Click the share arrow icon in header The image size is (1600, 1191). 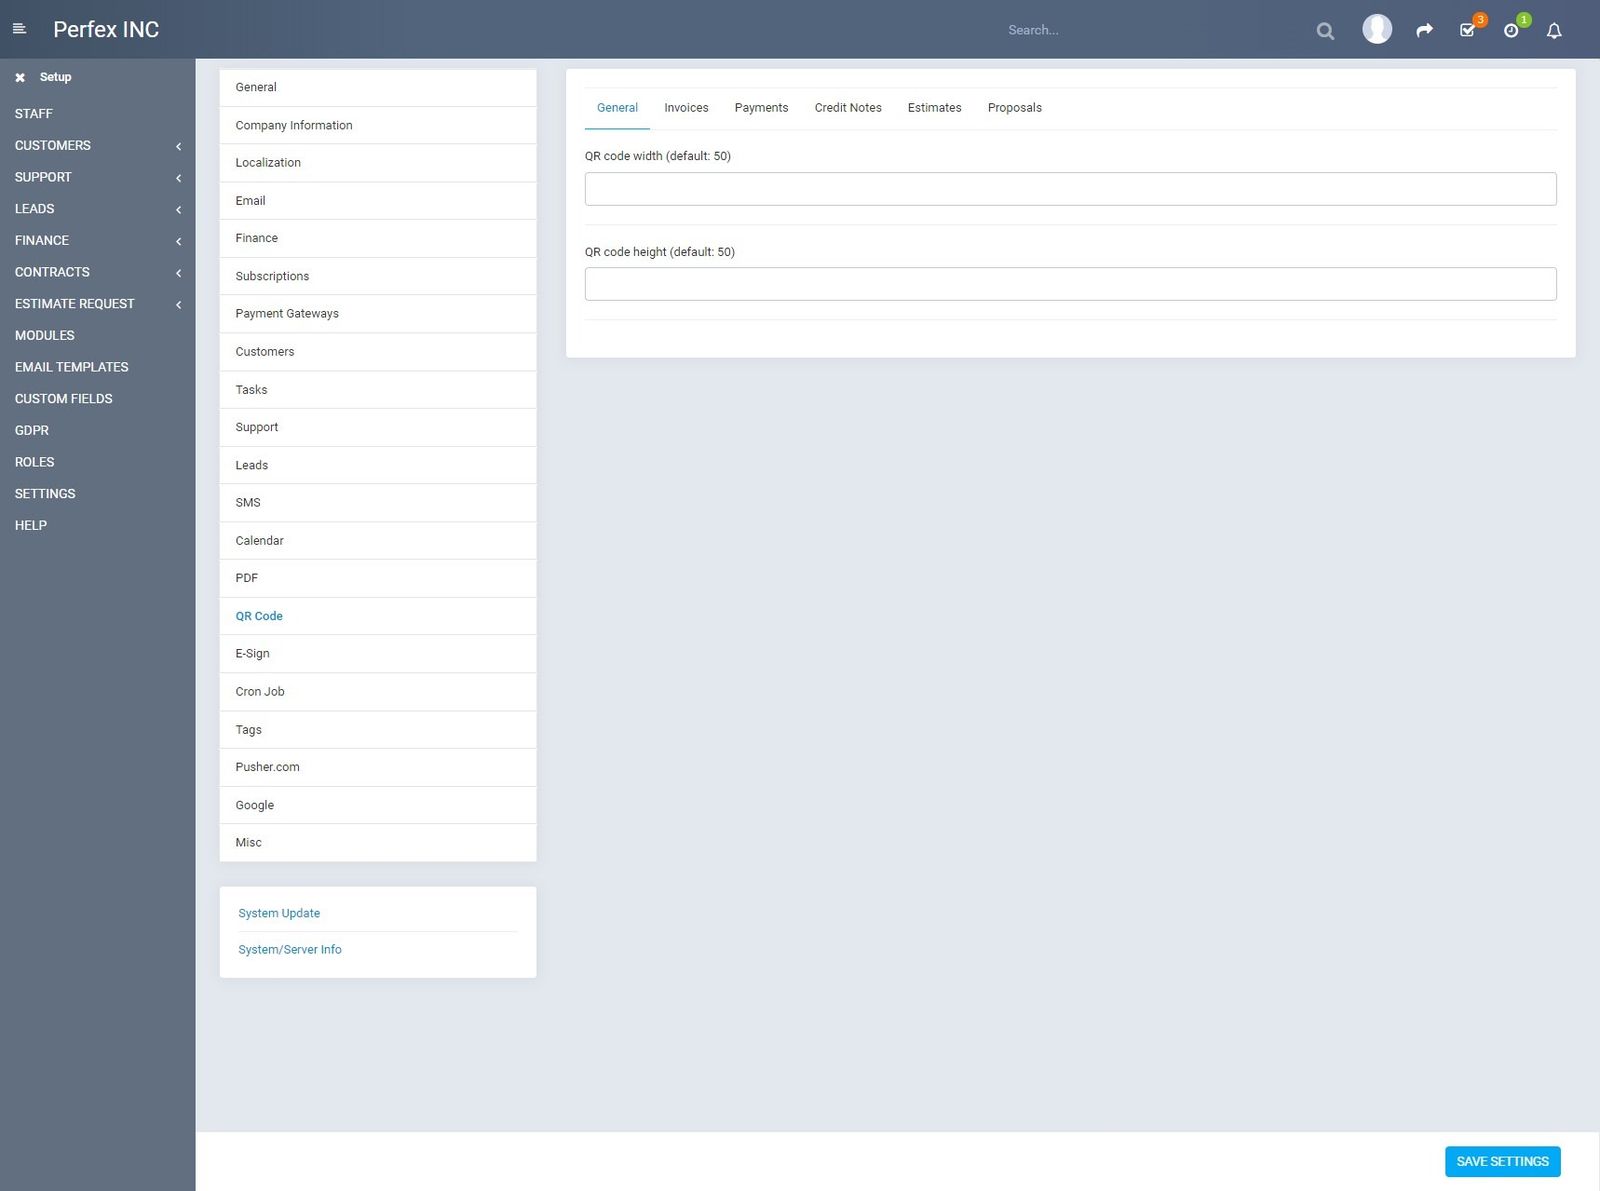tap(1424, 30)
